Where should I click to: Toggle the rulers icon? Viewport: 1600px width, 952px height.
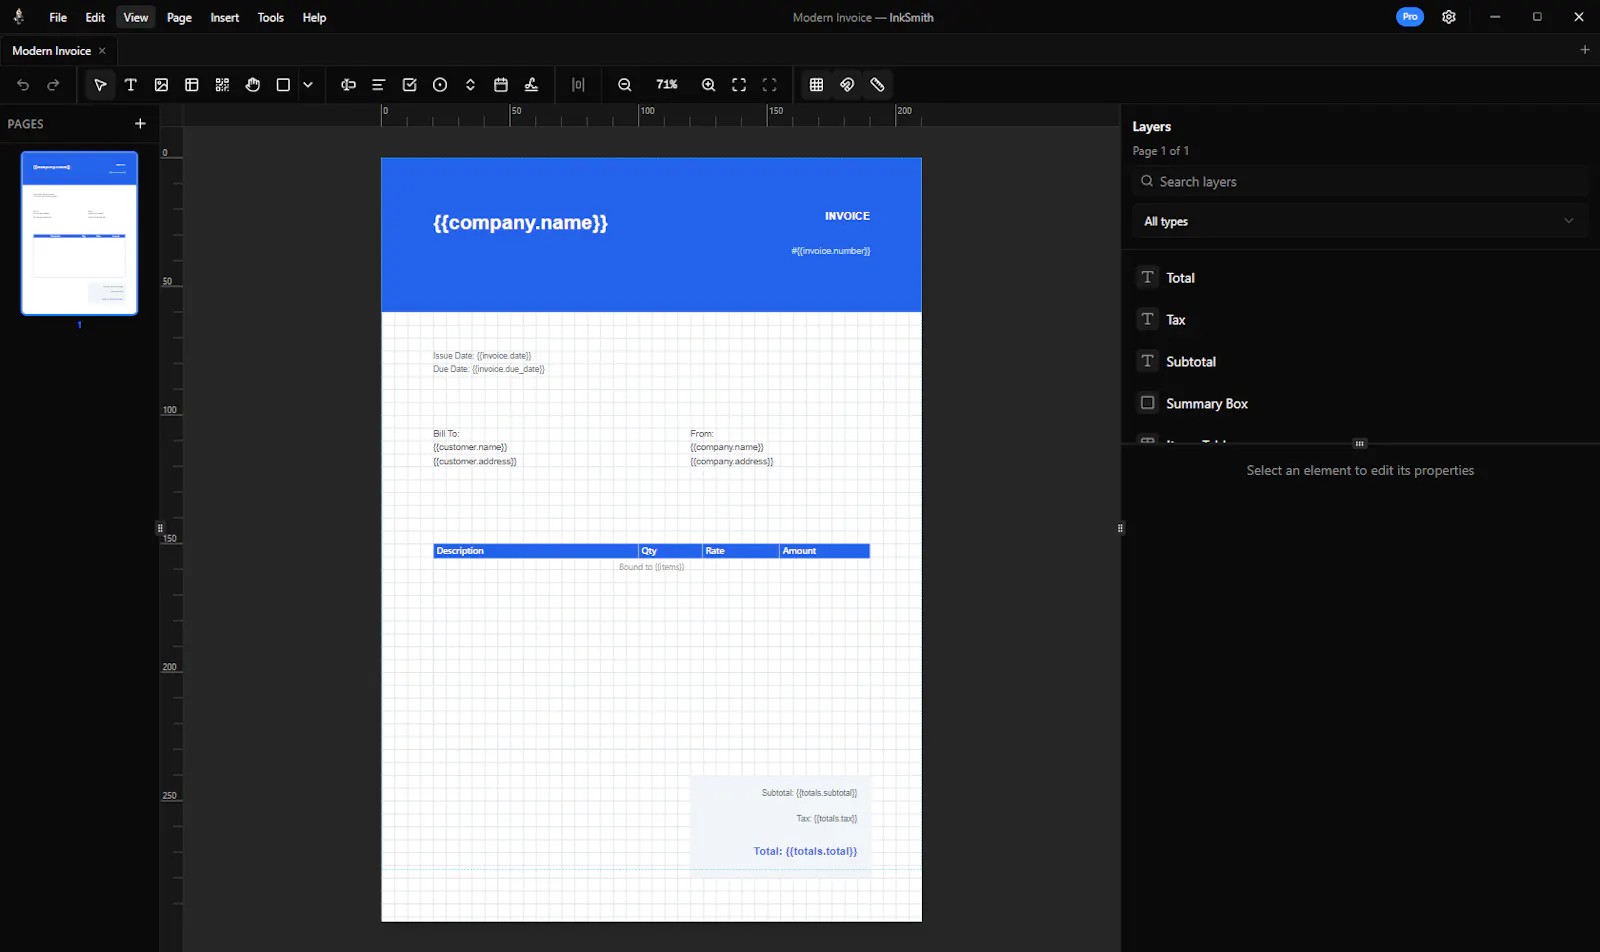coord(877,85)
